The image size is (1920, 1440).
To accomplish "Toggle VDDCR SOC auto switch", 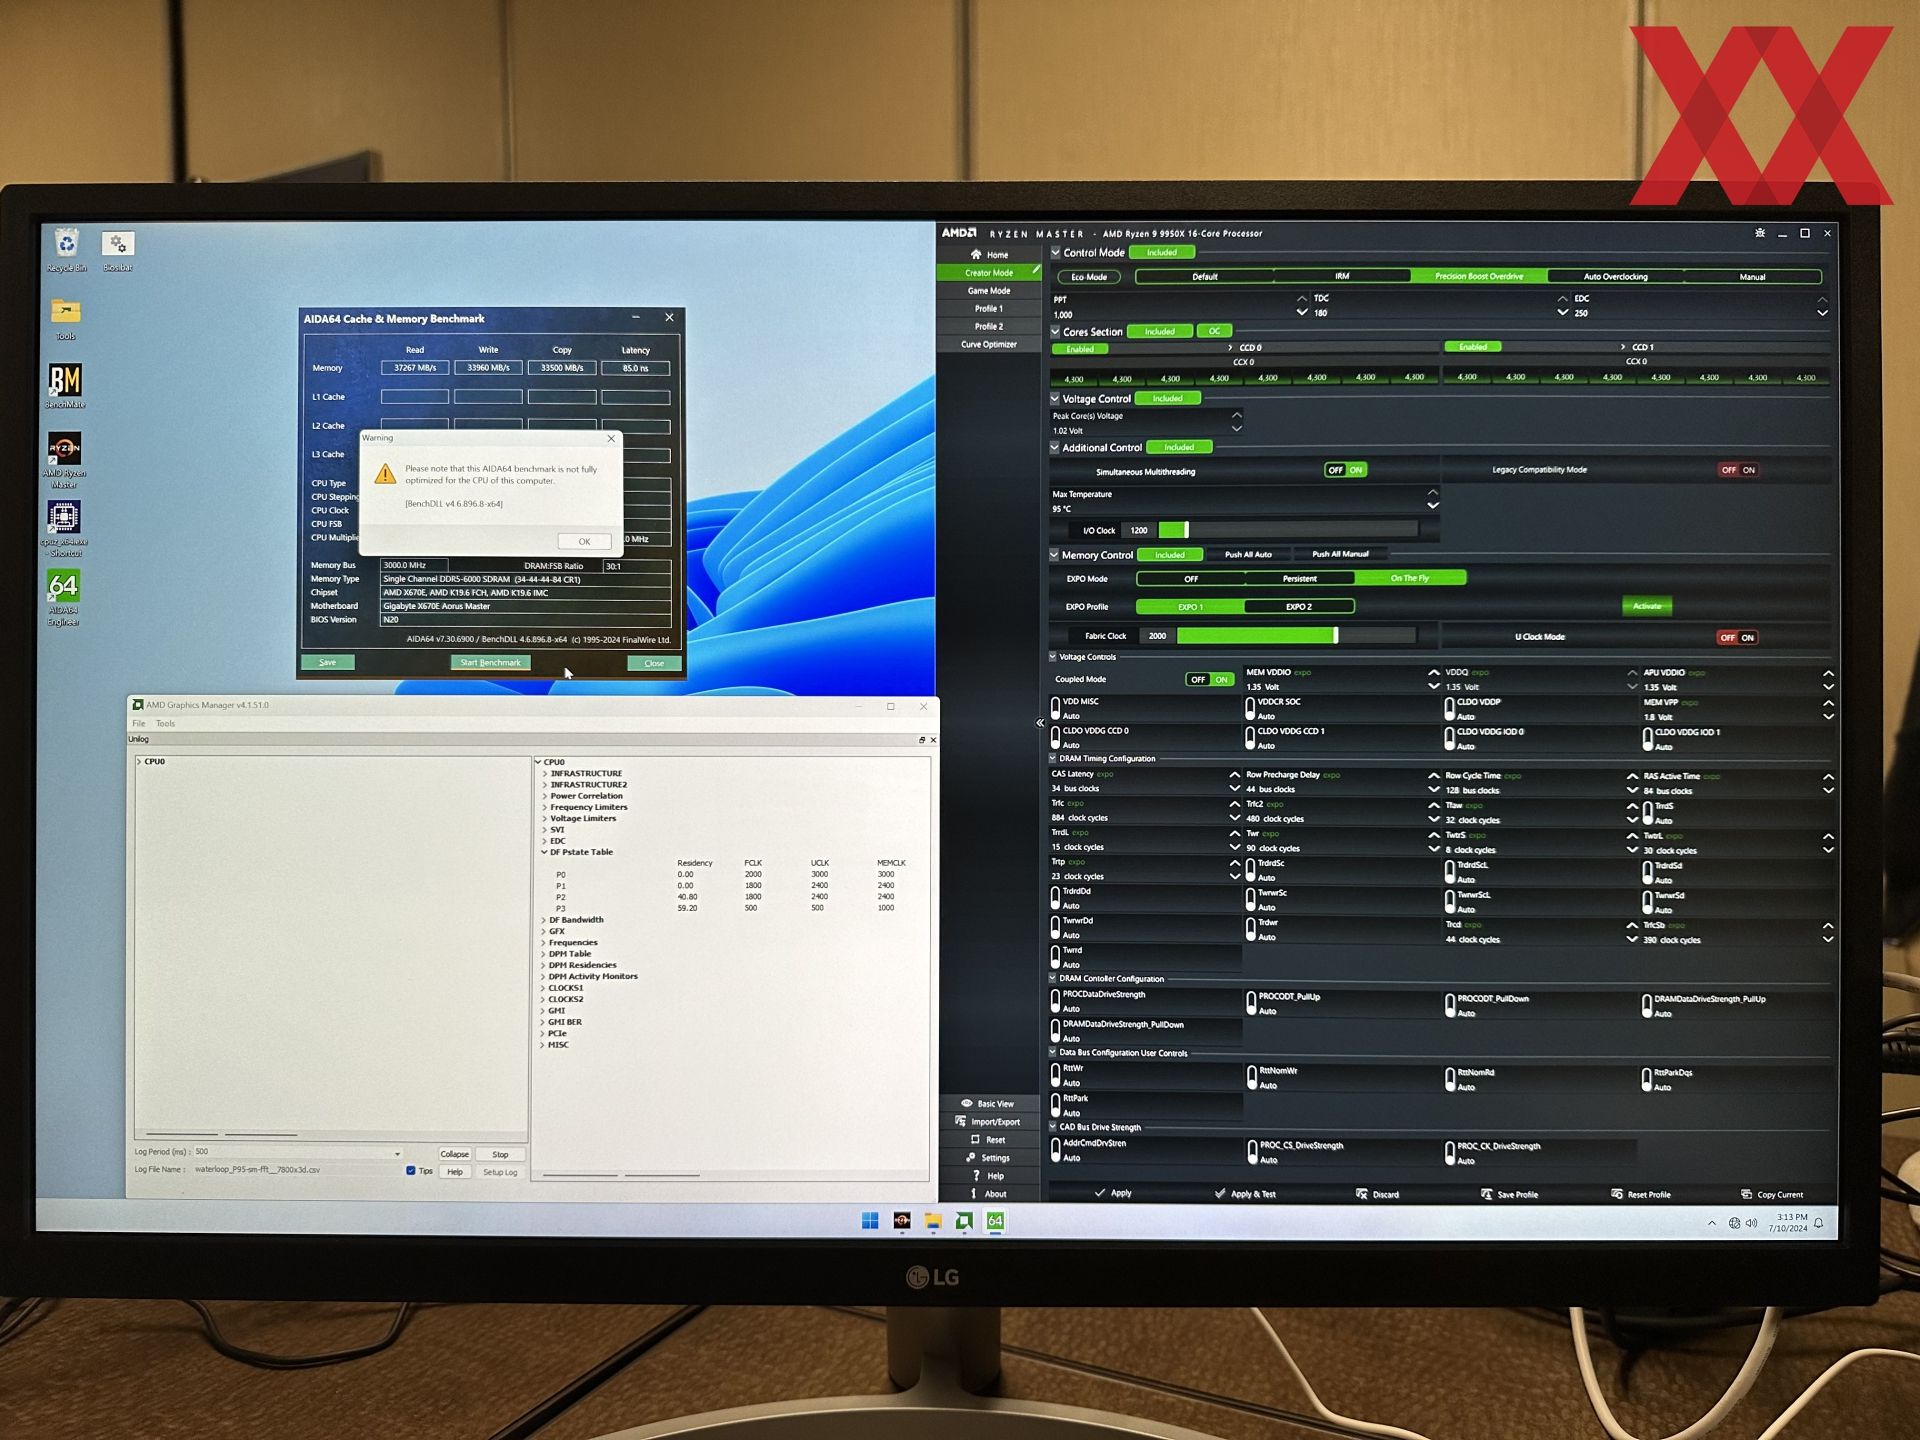I will click(x=1250, y=708).
